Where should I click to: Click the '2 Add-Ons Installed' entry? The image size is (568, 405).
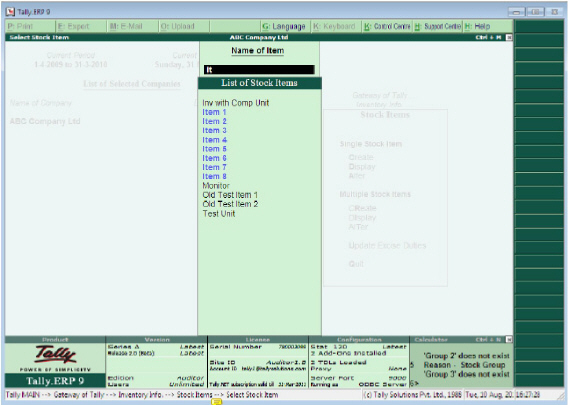tap(348, 353)
